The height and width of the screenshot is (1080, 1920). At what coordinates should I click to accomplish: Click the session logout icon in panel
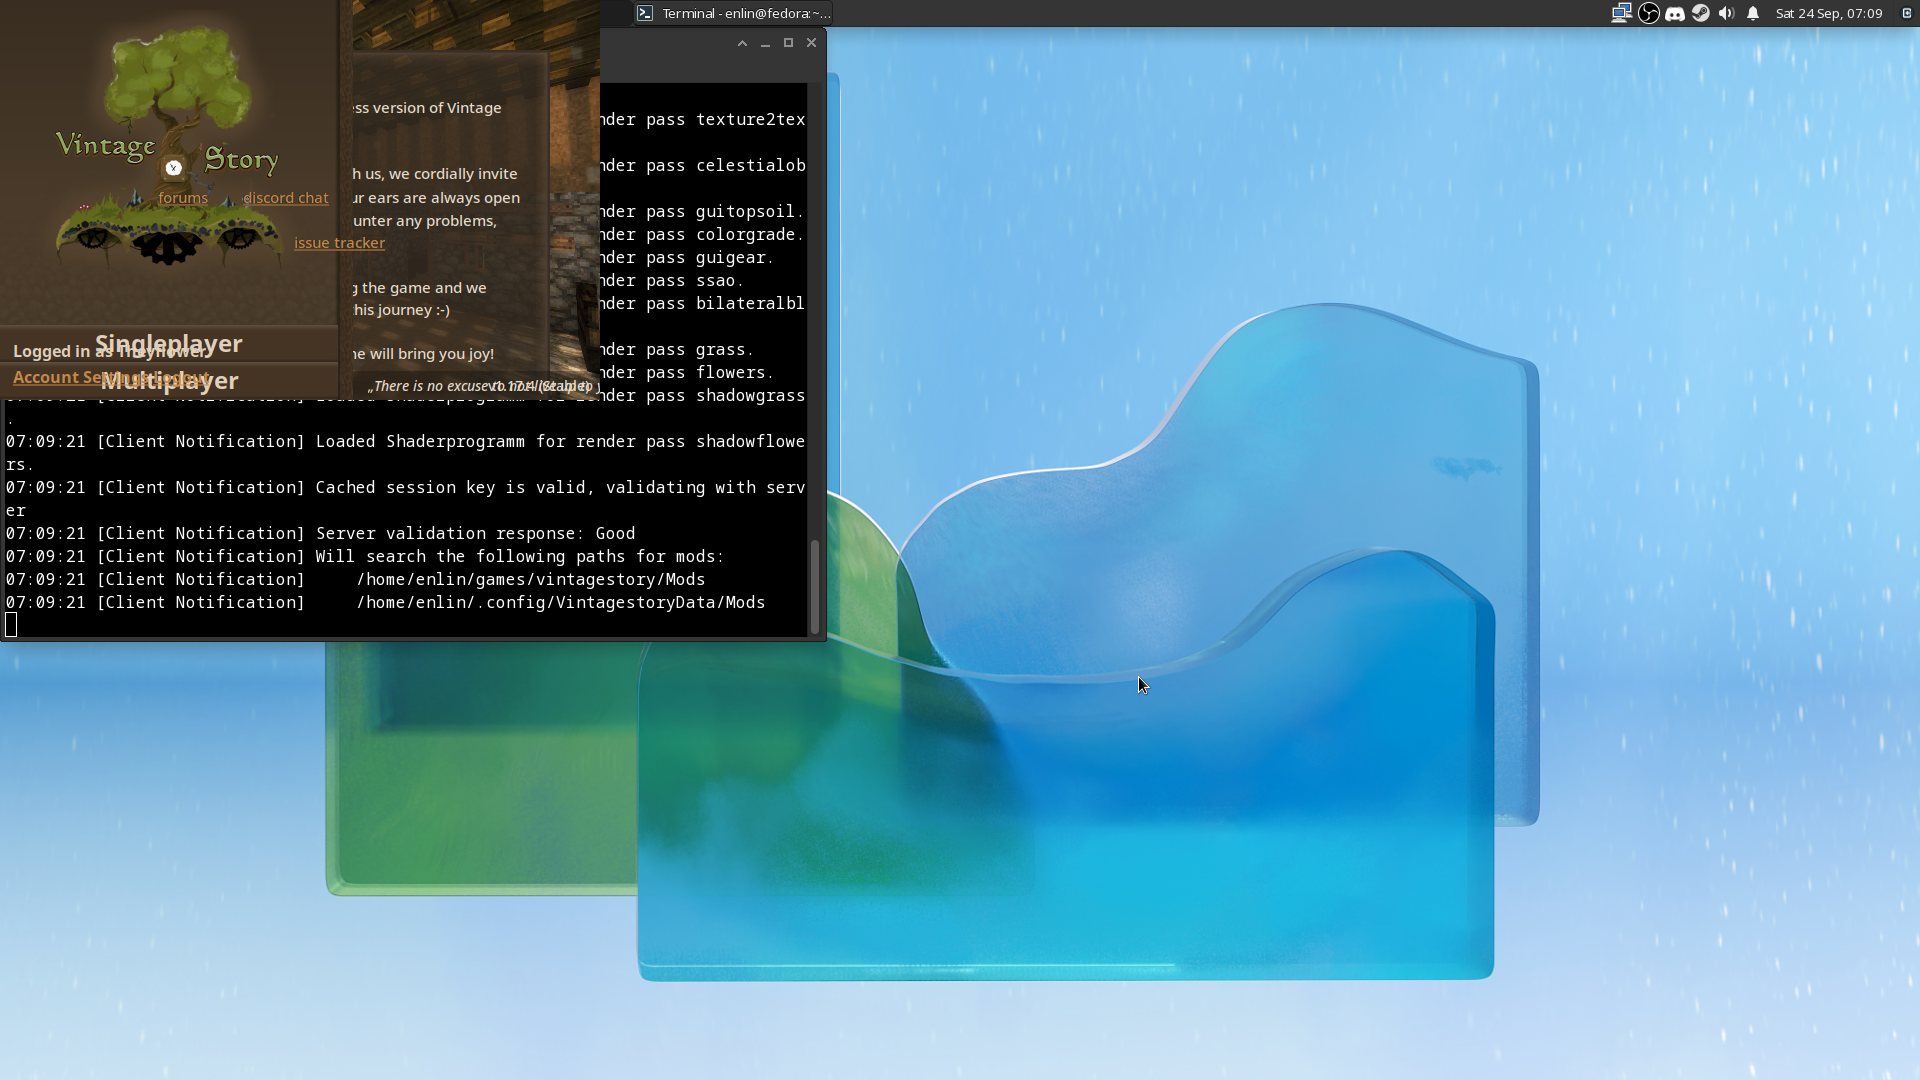click(1906, 13)
